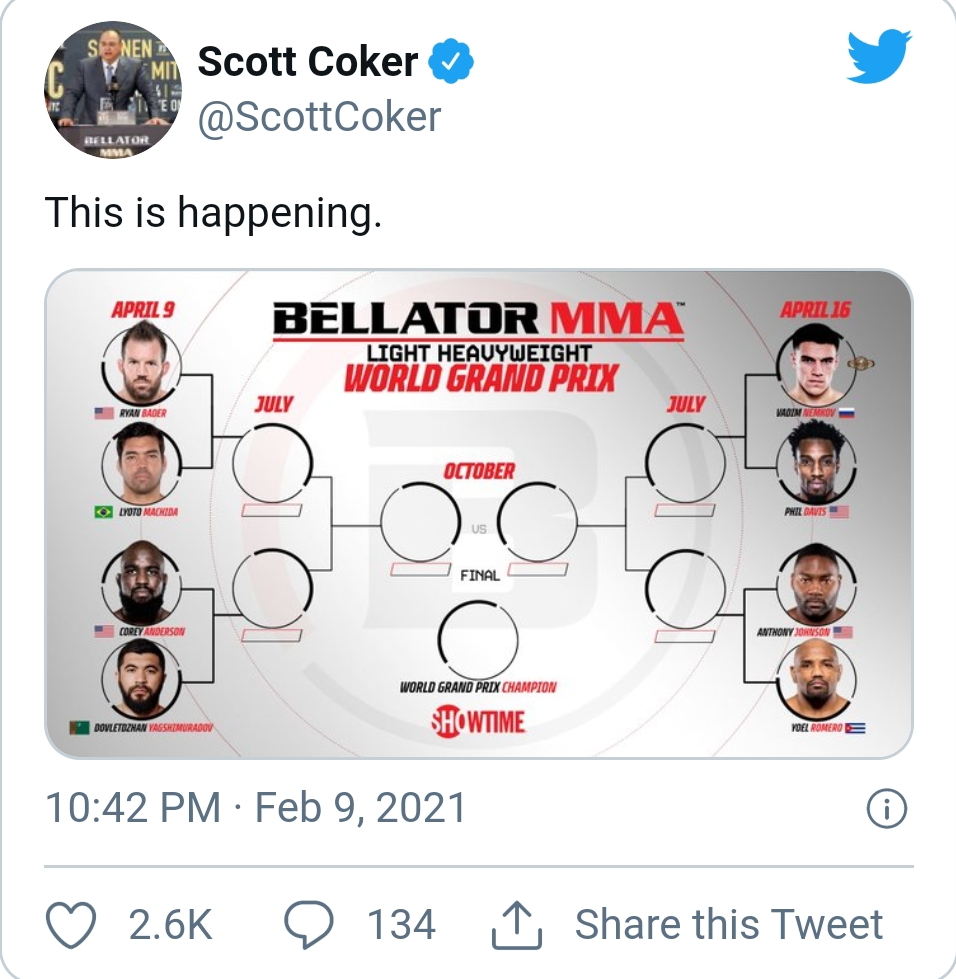
Task: Open the @ScottCoker handle link
Action: pos(319,117)
